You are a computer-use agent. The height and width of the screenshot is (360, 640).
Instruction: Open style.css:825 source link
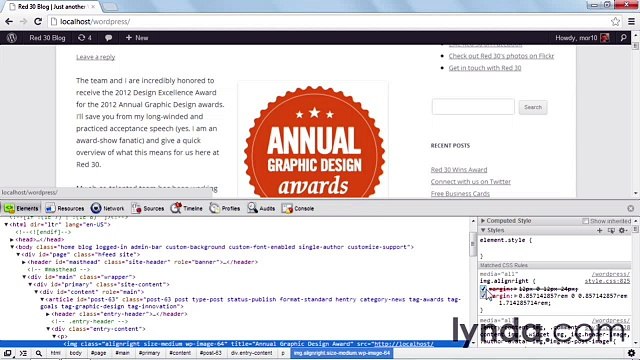607,281
